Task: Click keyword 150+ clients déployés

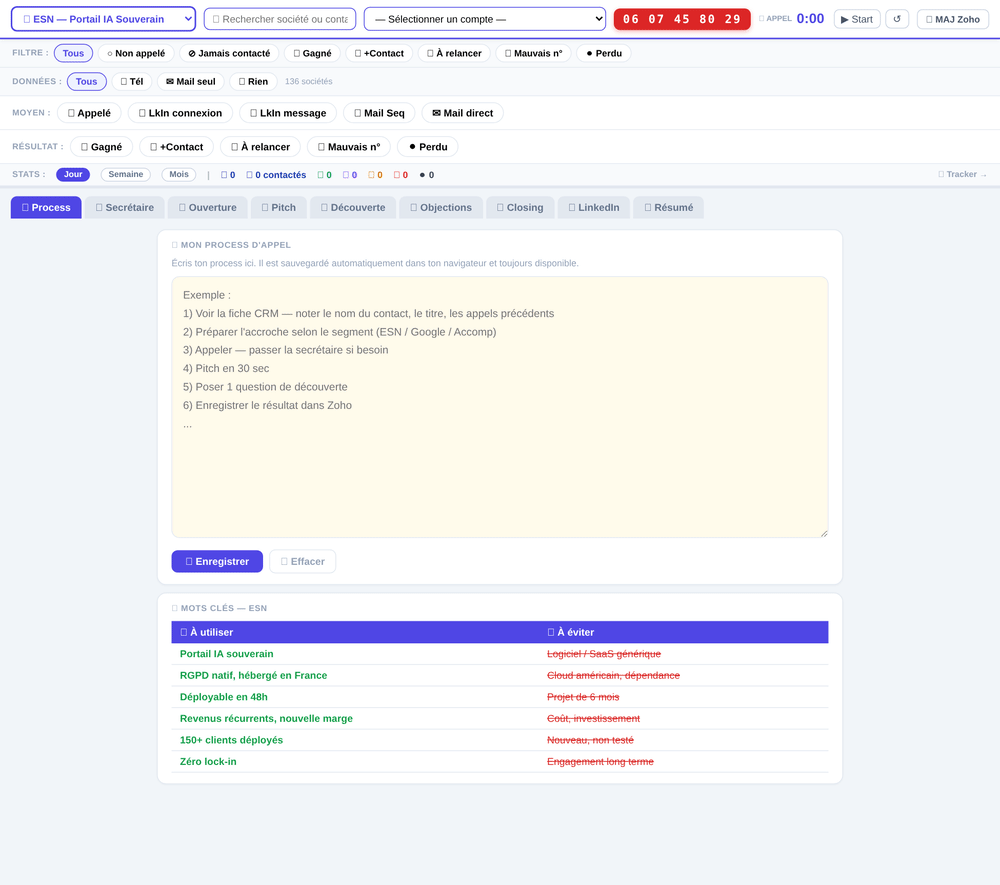Action: point(232,740)
